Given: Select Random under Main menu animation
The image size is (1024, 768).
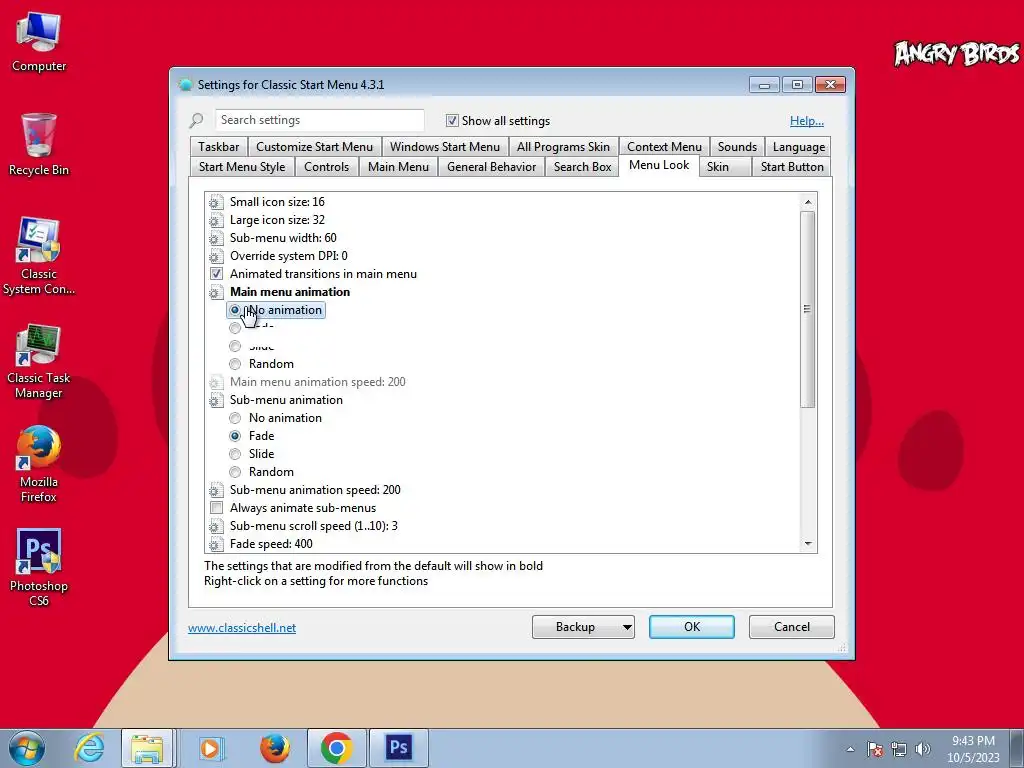Looking at the screenshot, I should (x=235, y=364).
